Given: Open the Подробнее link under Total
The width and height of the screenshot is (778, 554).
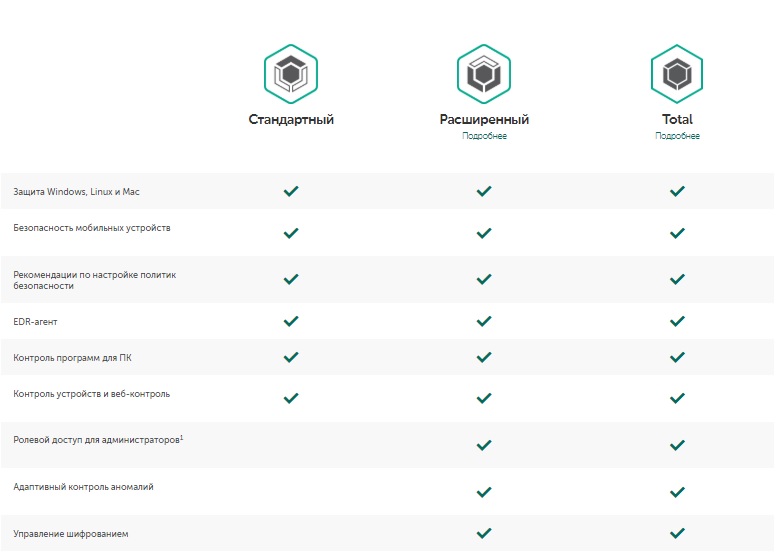Looking at the screenshot, I should [x=677, y=136].
